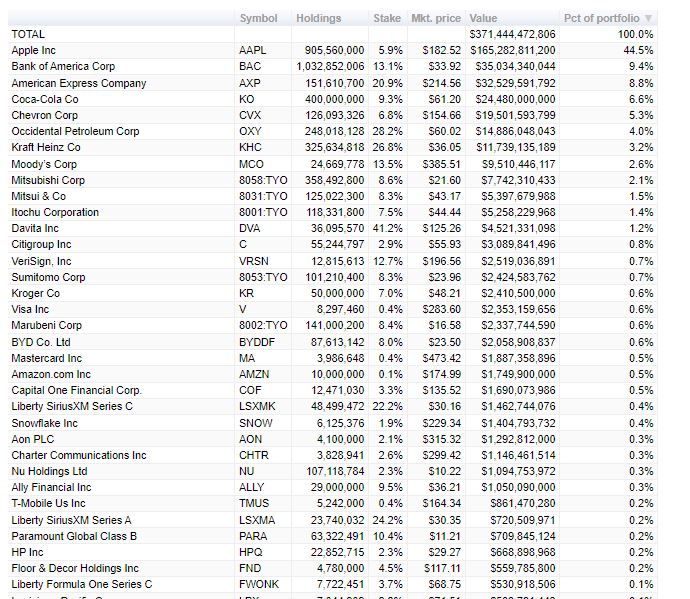
Task: Click the VRSN symbol cell
Action: tap(253, 261)
